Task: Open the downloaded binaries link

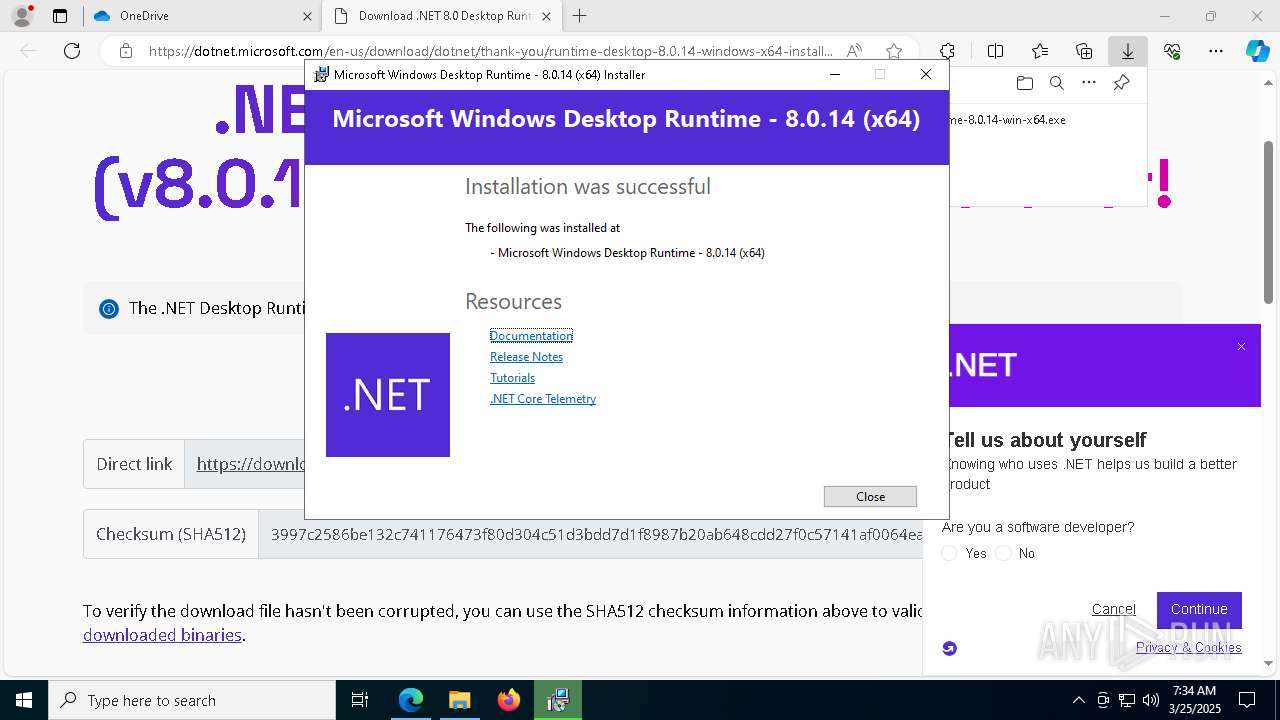Action: (162, 635)
